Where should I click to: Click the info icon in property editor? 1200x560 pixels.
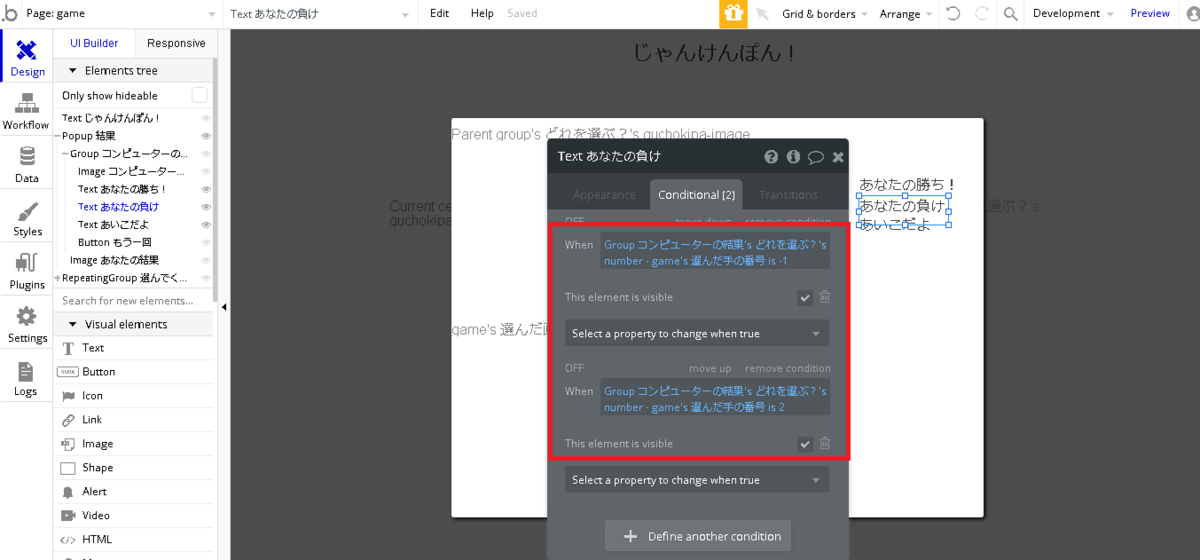click(x=793, y=156)
